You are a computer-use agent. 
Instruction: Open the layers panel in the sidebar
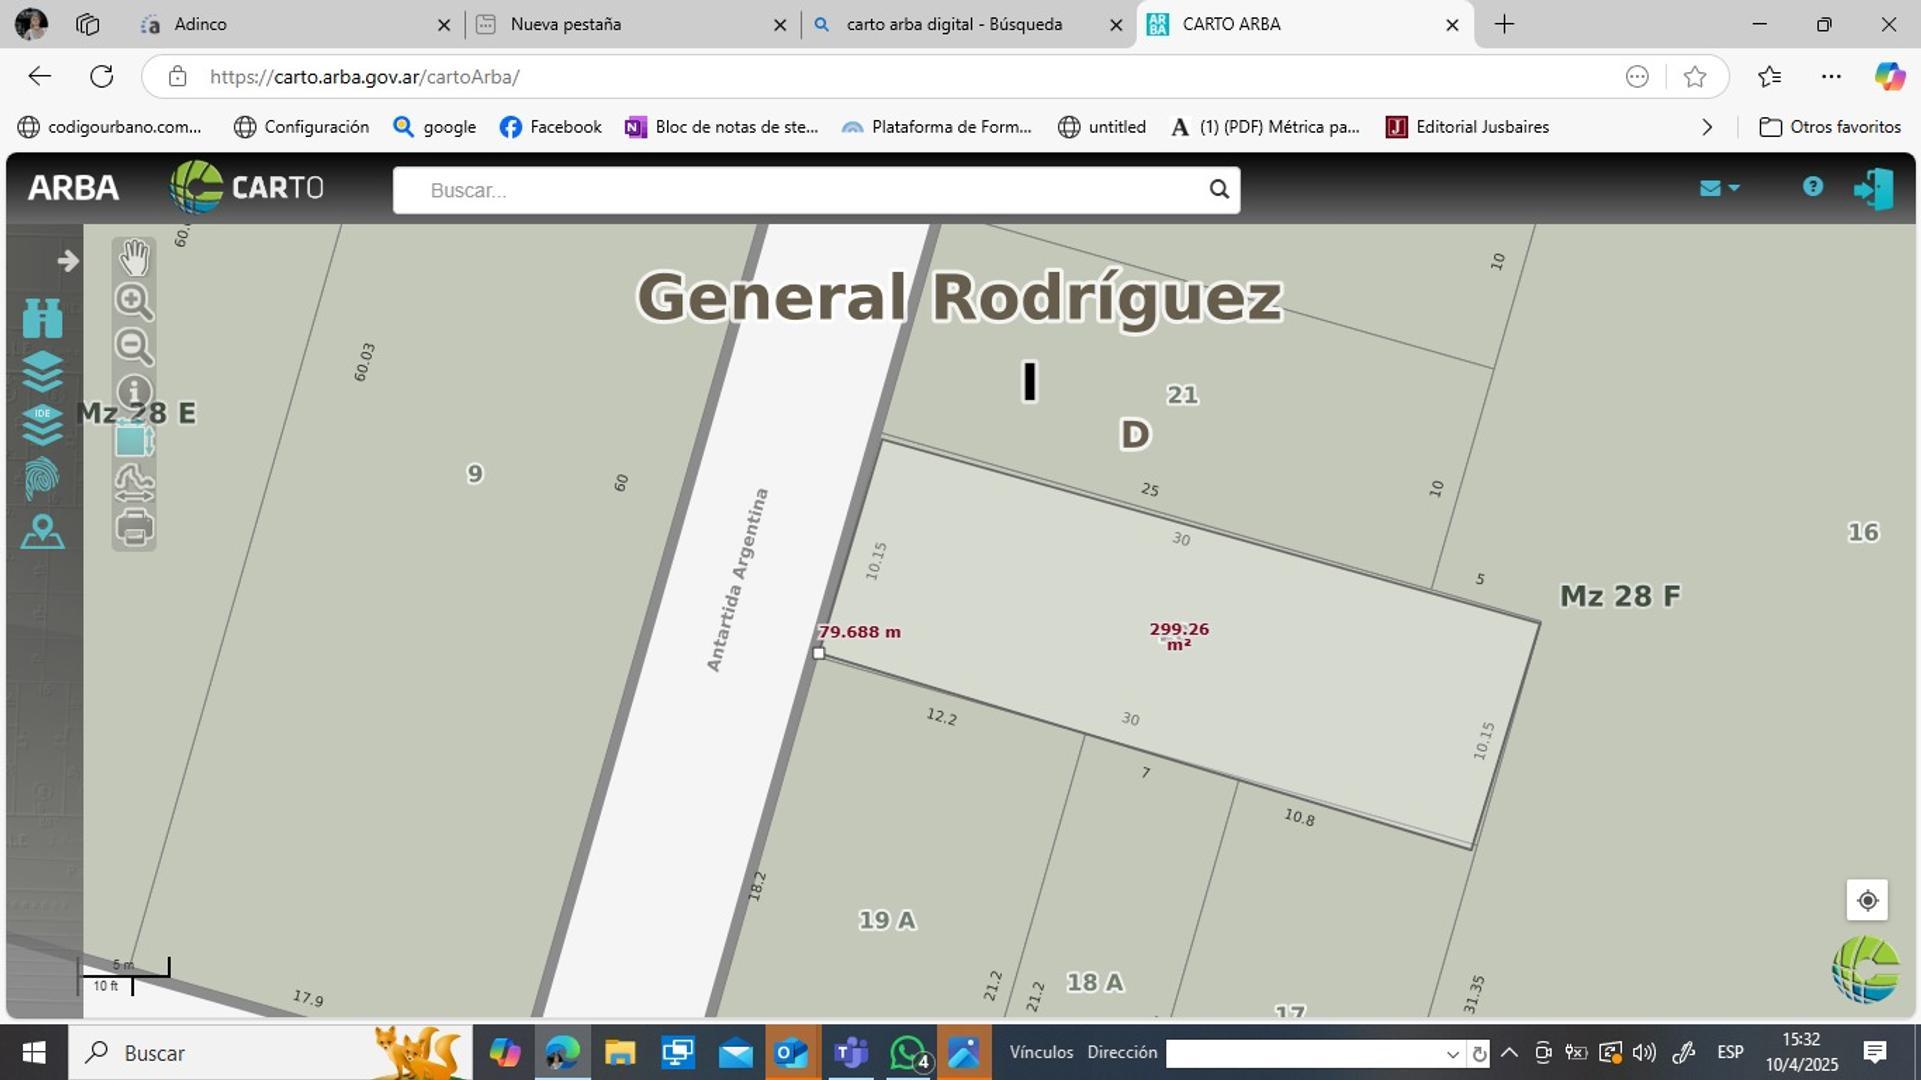coord(42,372)
